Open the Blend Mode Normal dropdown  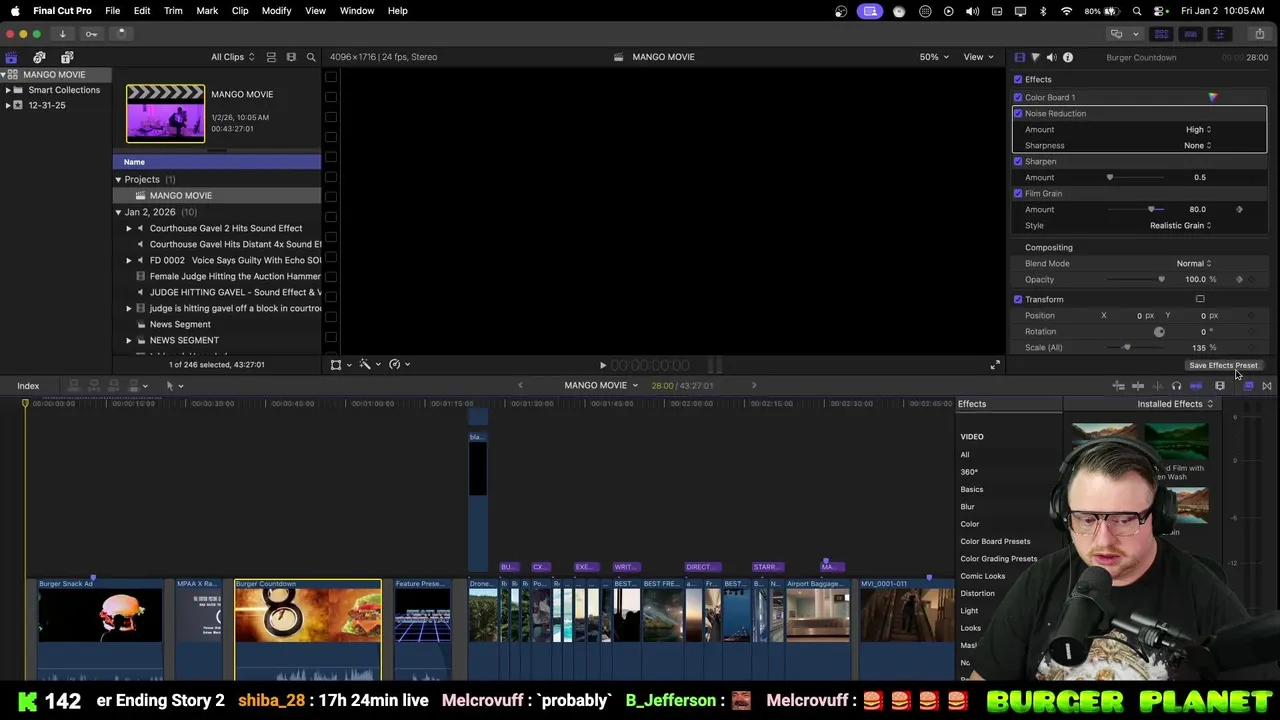[x=1193, y=263]
